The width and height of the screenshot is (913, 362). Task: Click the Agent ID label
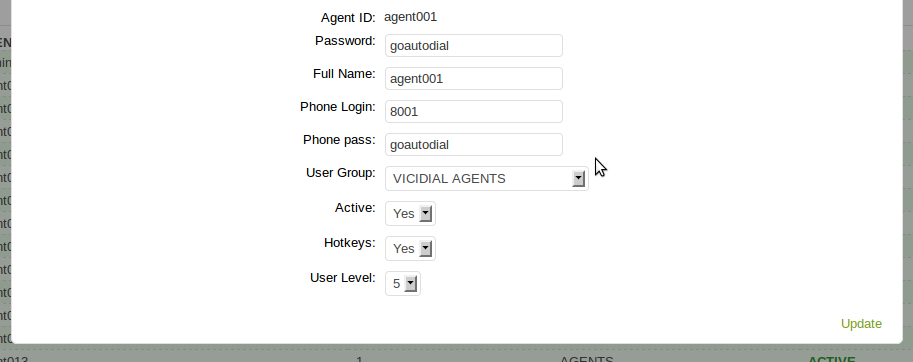[348, 17]
